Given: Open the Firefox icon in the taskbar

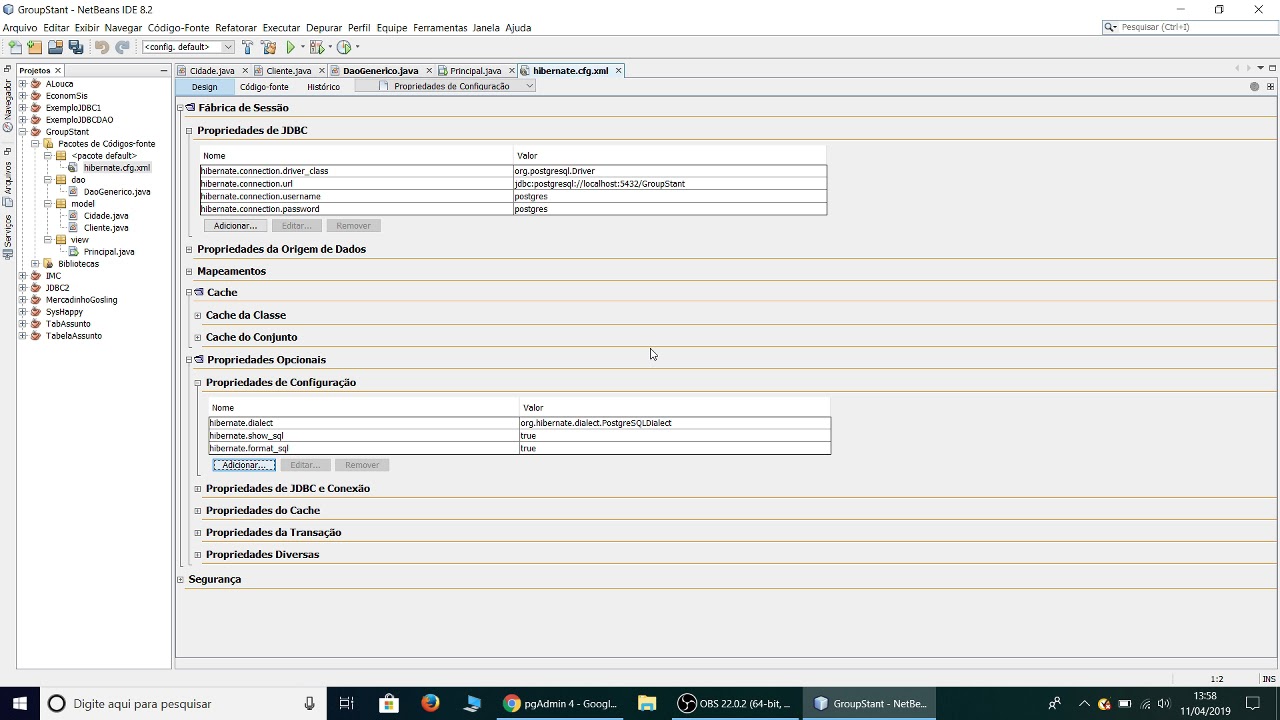Looking at the screenshot, I should pos(430,703).
